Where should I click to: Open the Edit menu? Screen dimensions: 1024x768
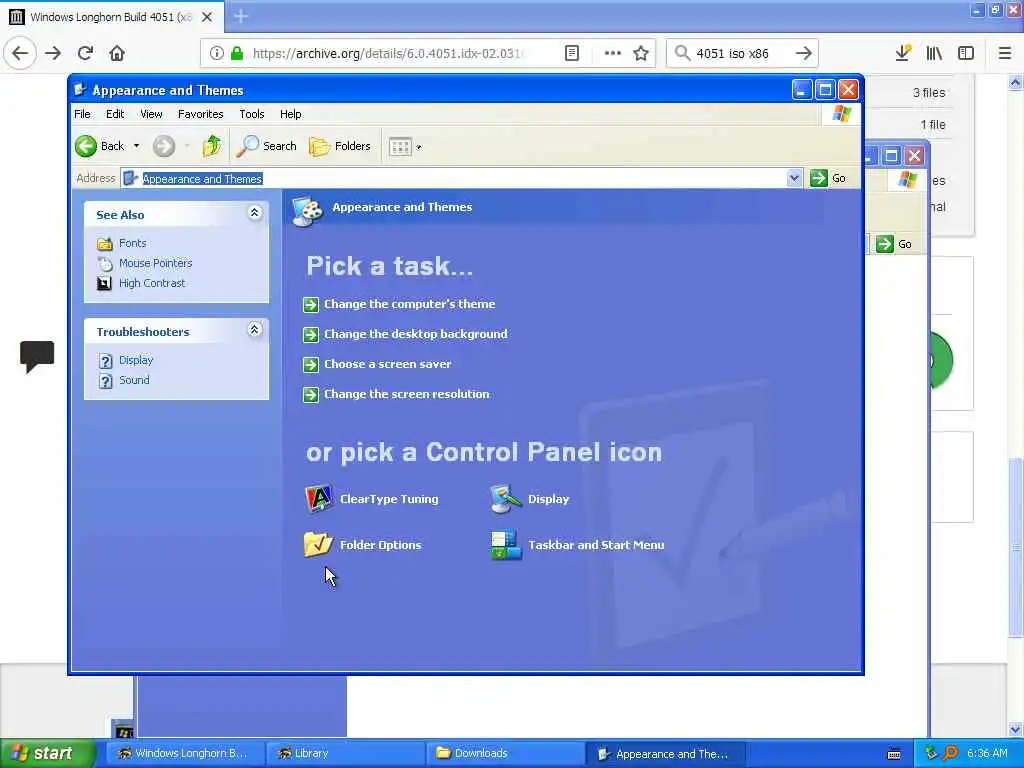pyautogui.click(x=115, y=114)
